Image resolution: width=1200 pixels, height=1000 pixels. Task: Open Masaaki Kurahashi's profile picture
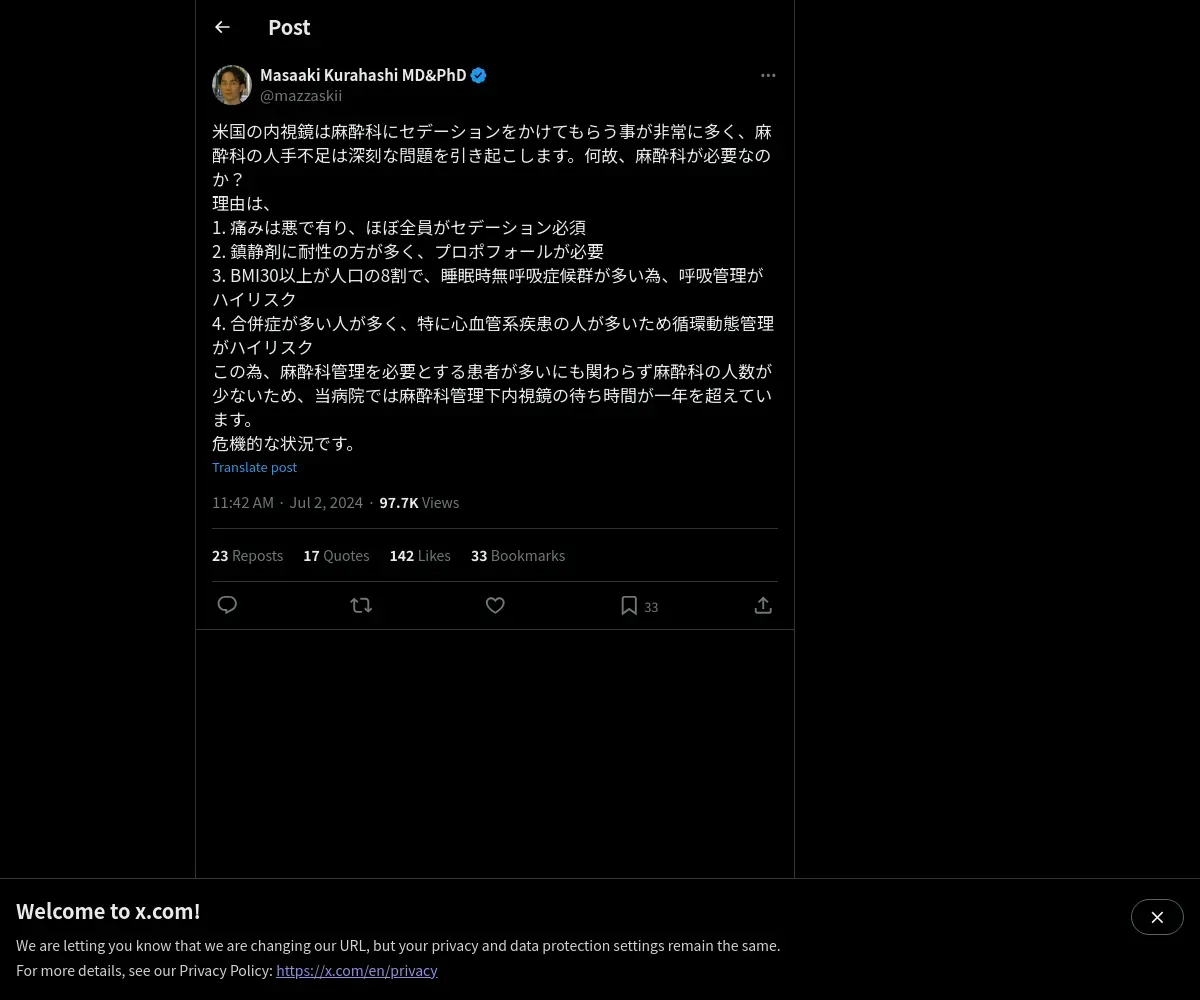pyautogui.click(x=232, y=85)
